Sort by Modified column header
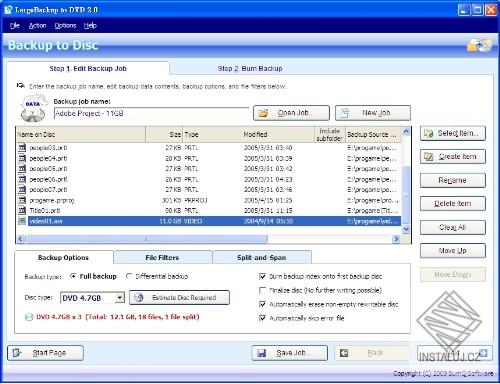Screen dimensions: 500x384 click(x=278, y=135)
